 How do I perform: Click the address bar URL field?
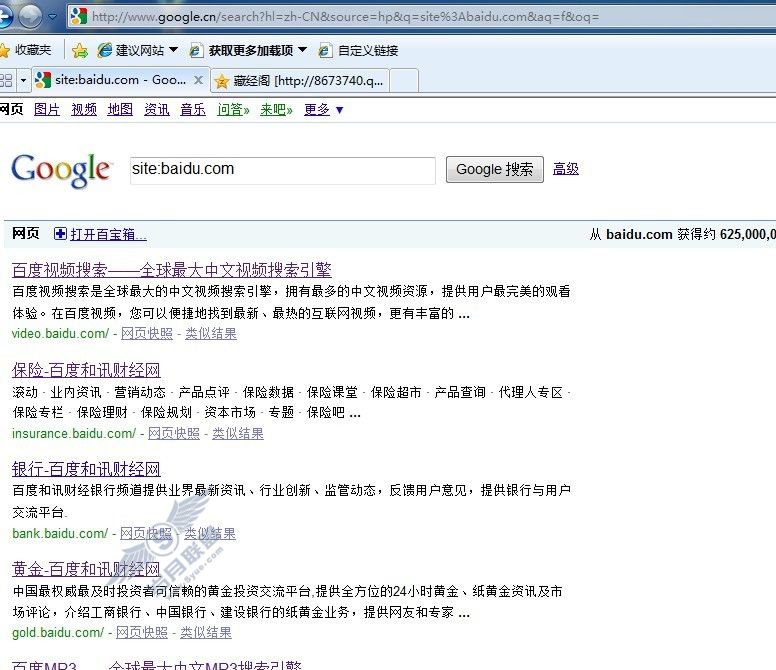coord(421,17)
